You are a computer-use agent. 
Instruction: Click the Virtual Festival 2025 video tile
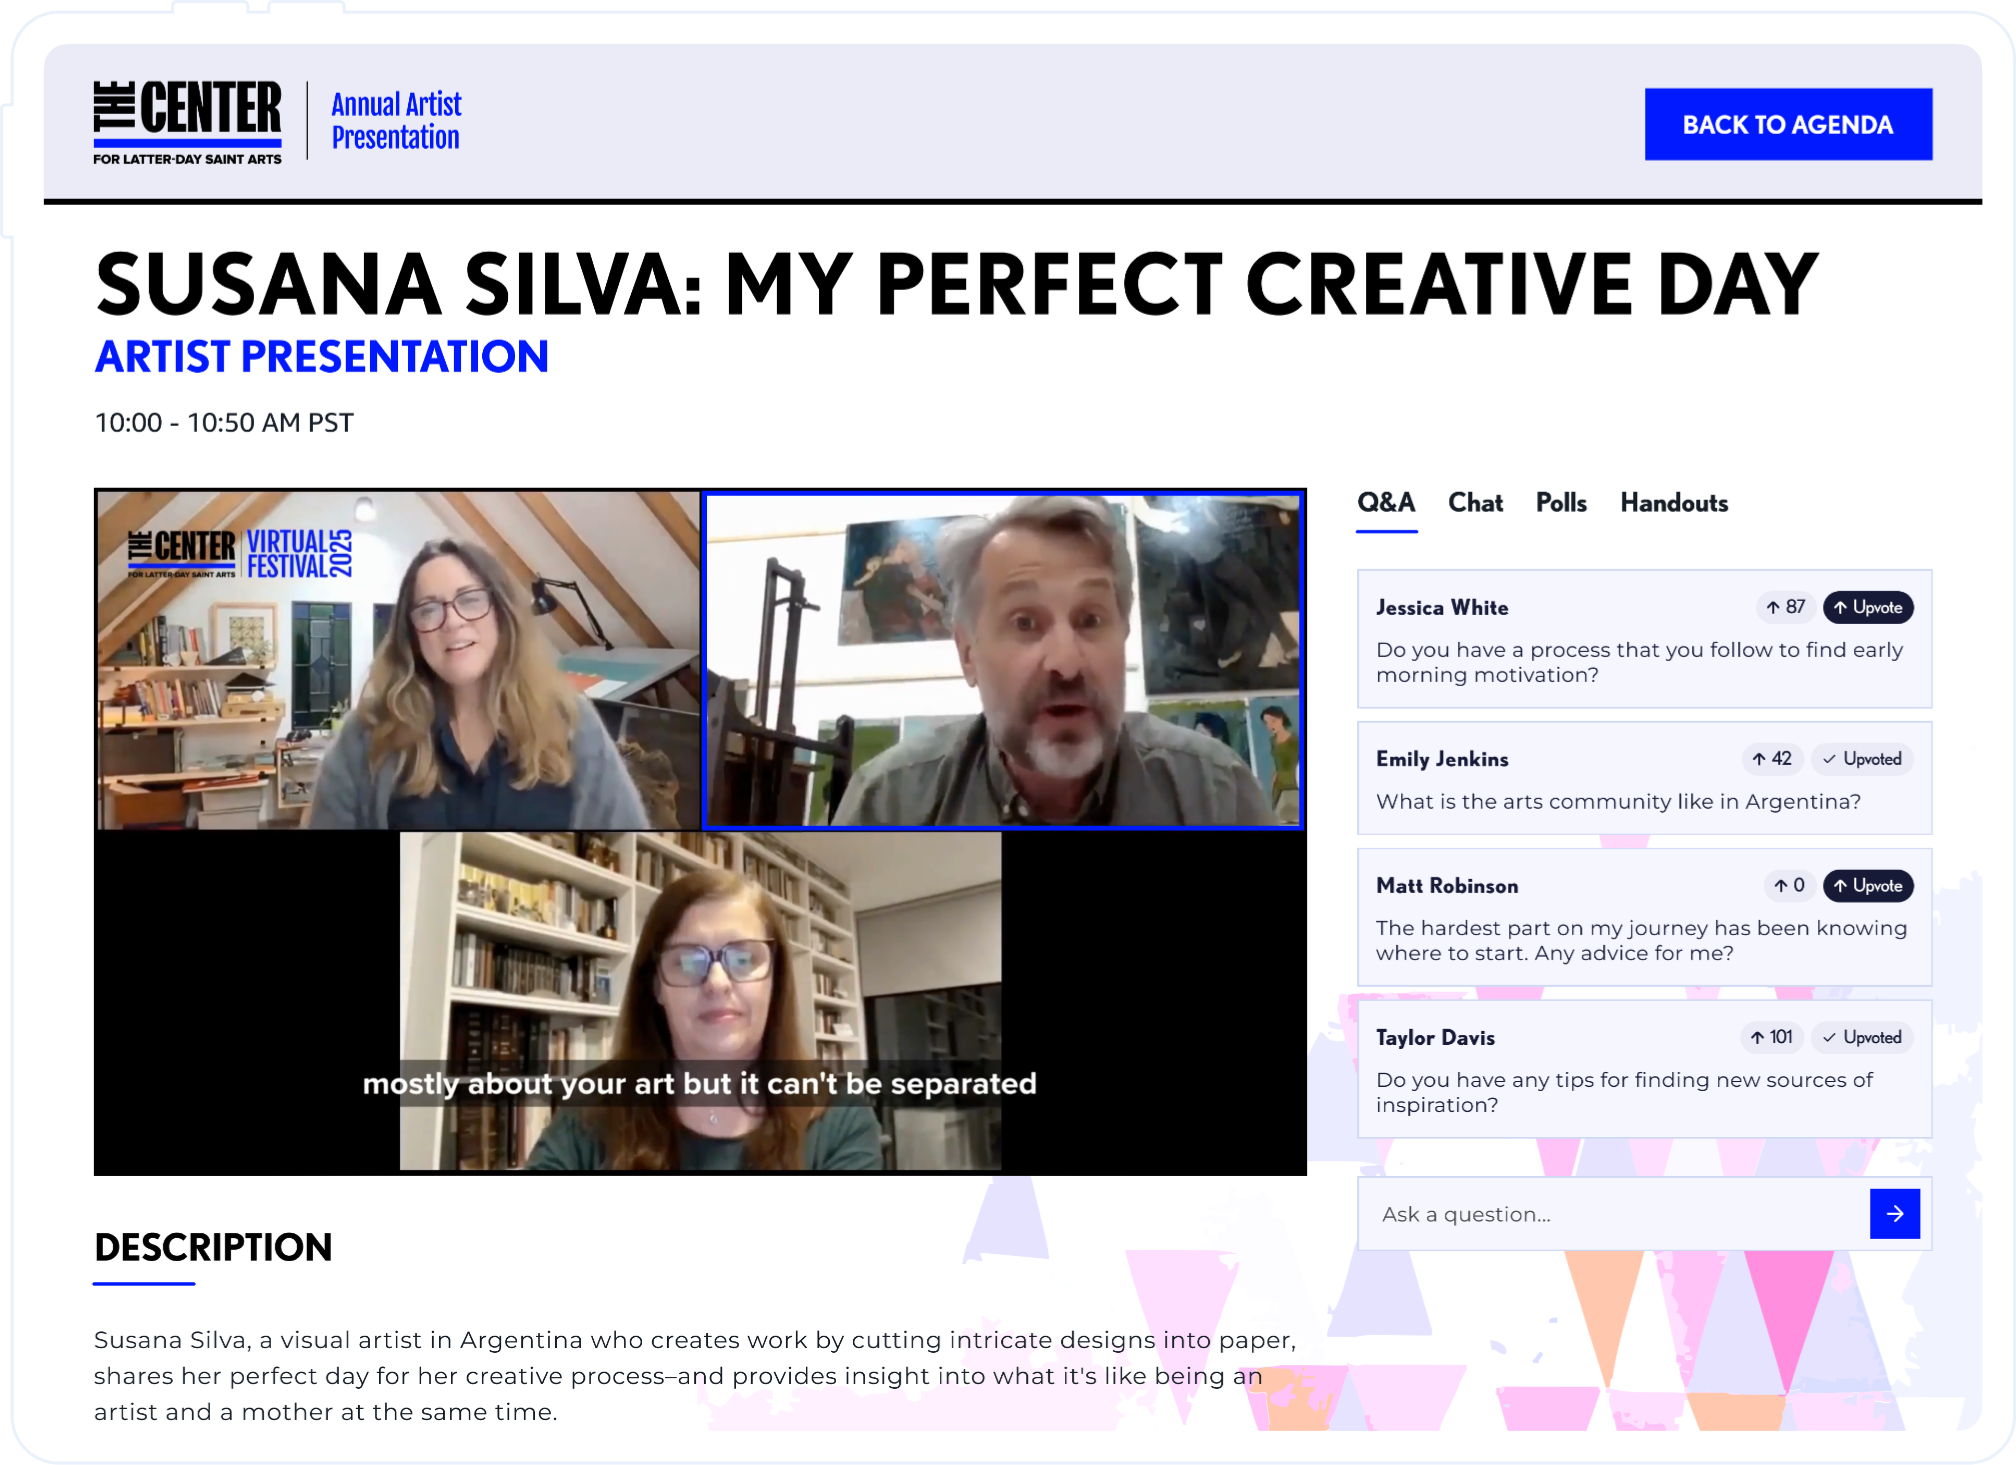[398, 660]
